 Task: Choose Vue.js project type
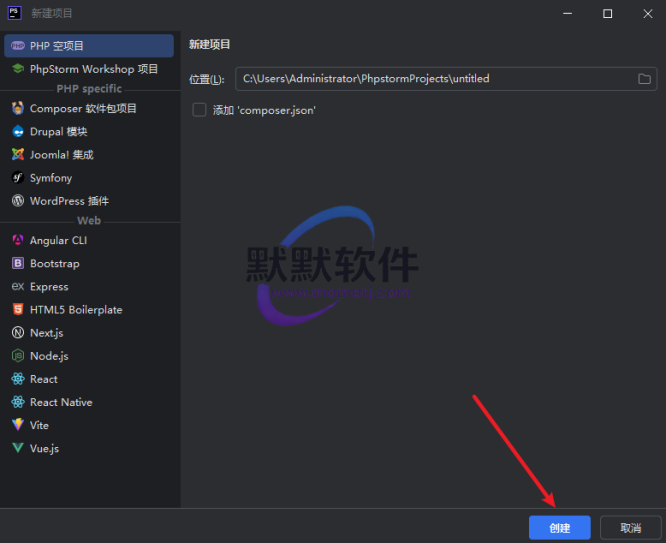[x=89, y=448]
